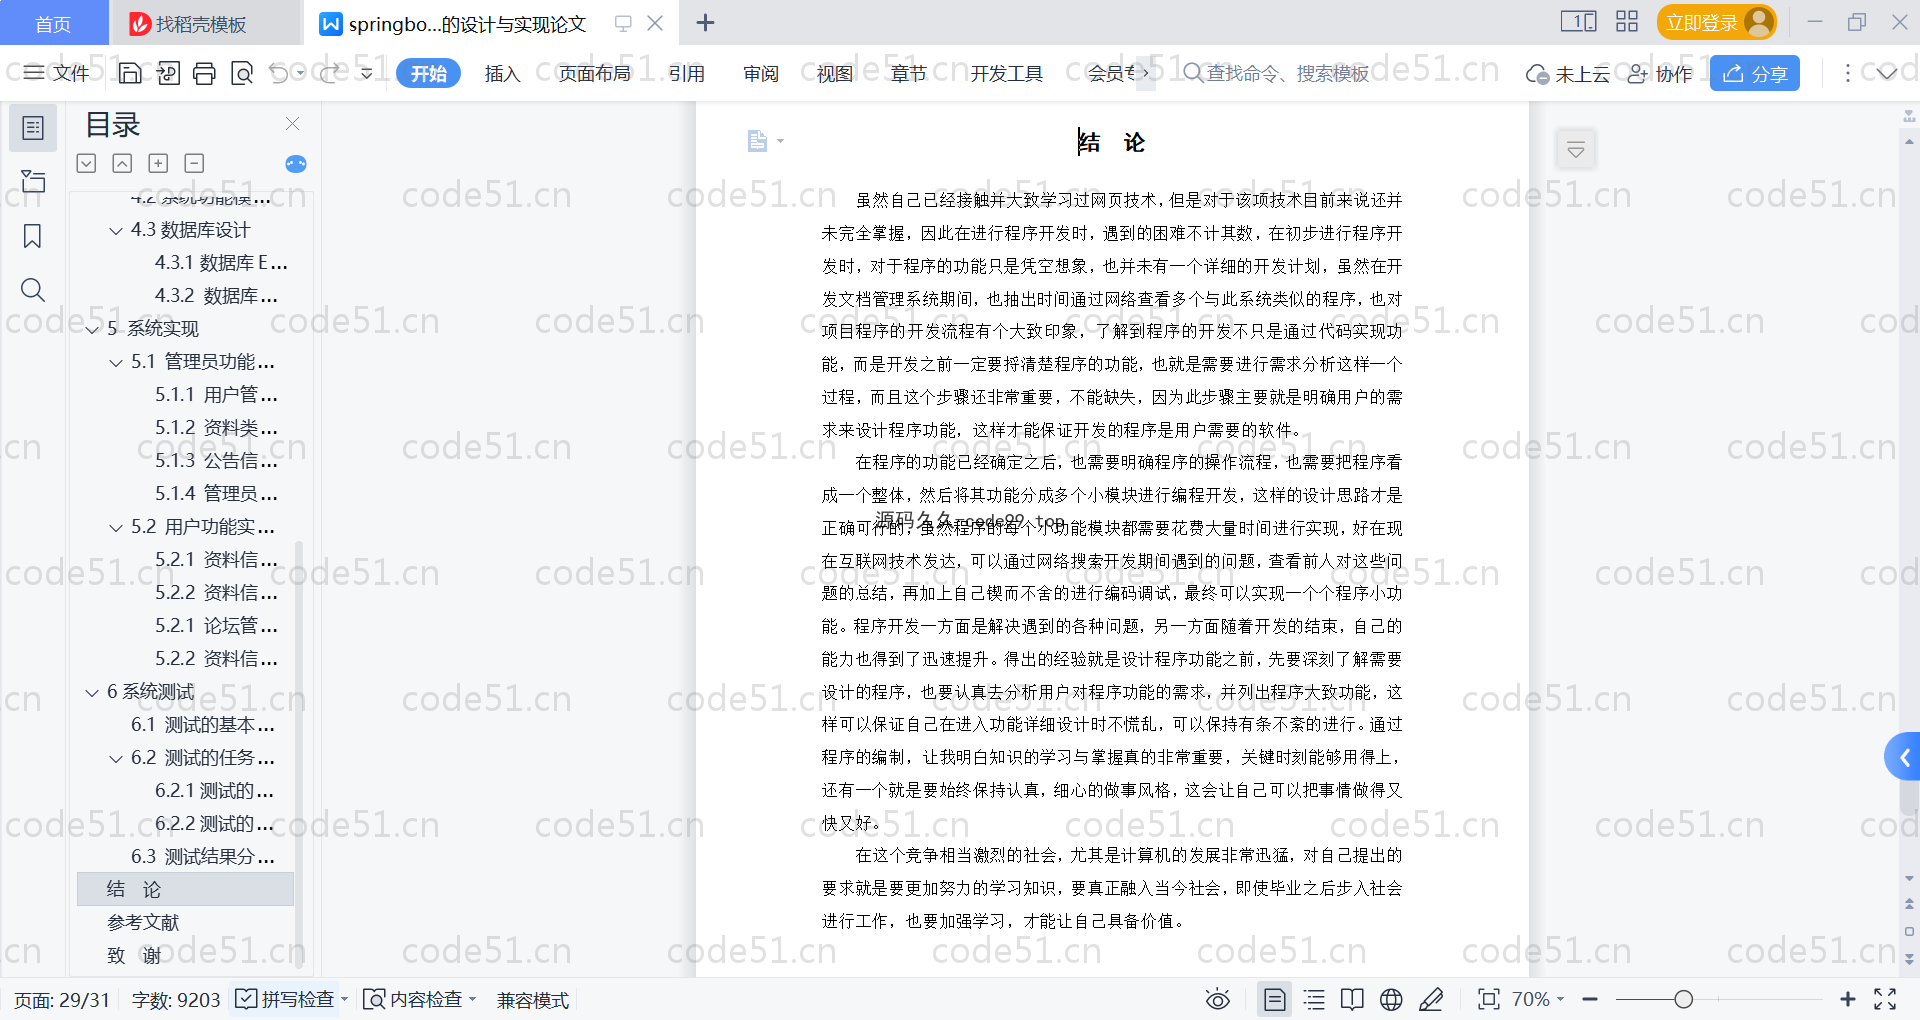The image size is (1920, 1020).
Task: Click the page document icon near the heading
Action: pyautogui.click(x=758, y=141)
